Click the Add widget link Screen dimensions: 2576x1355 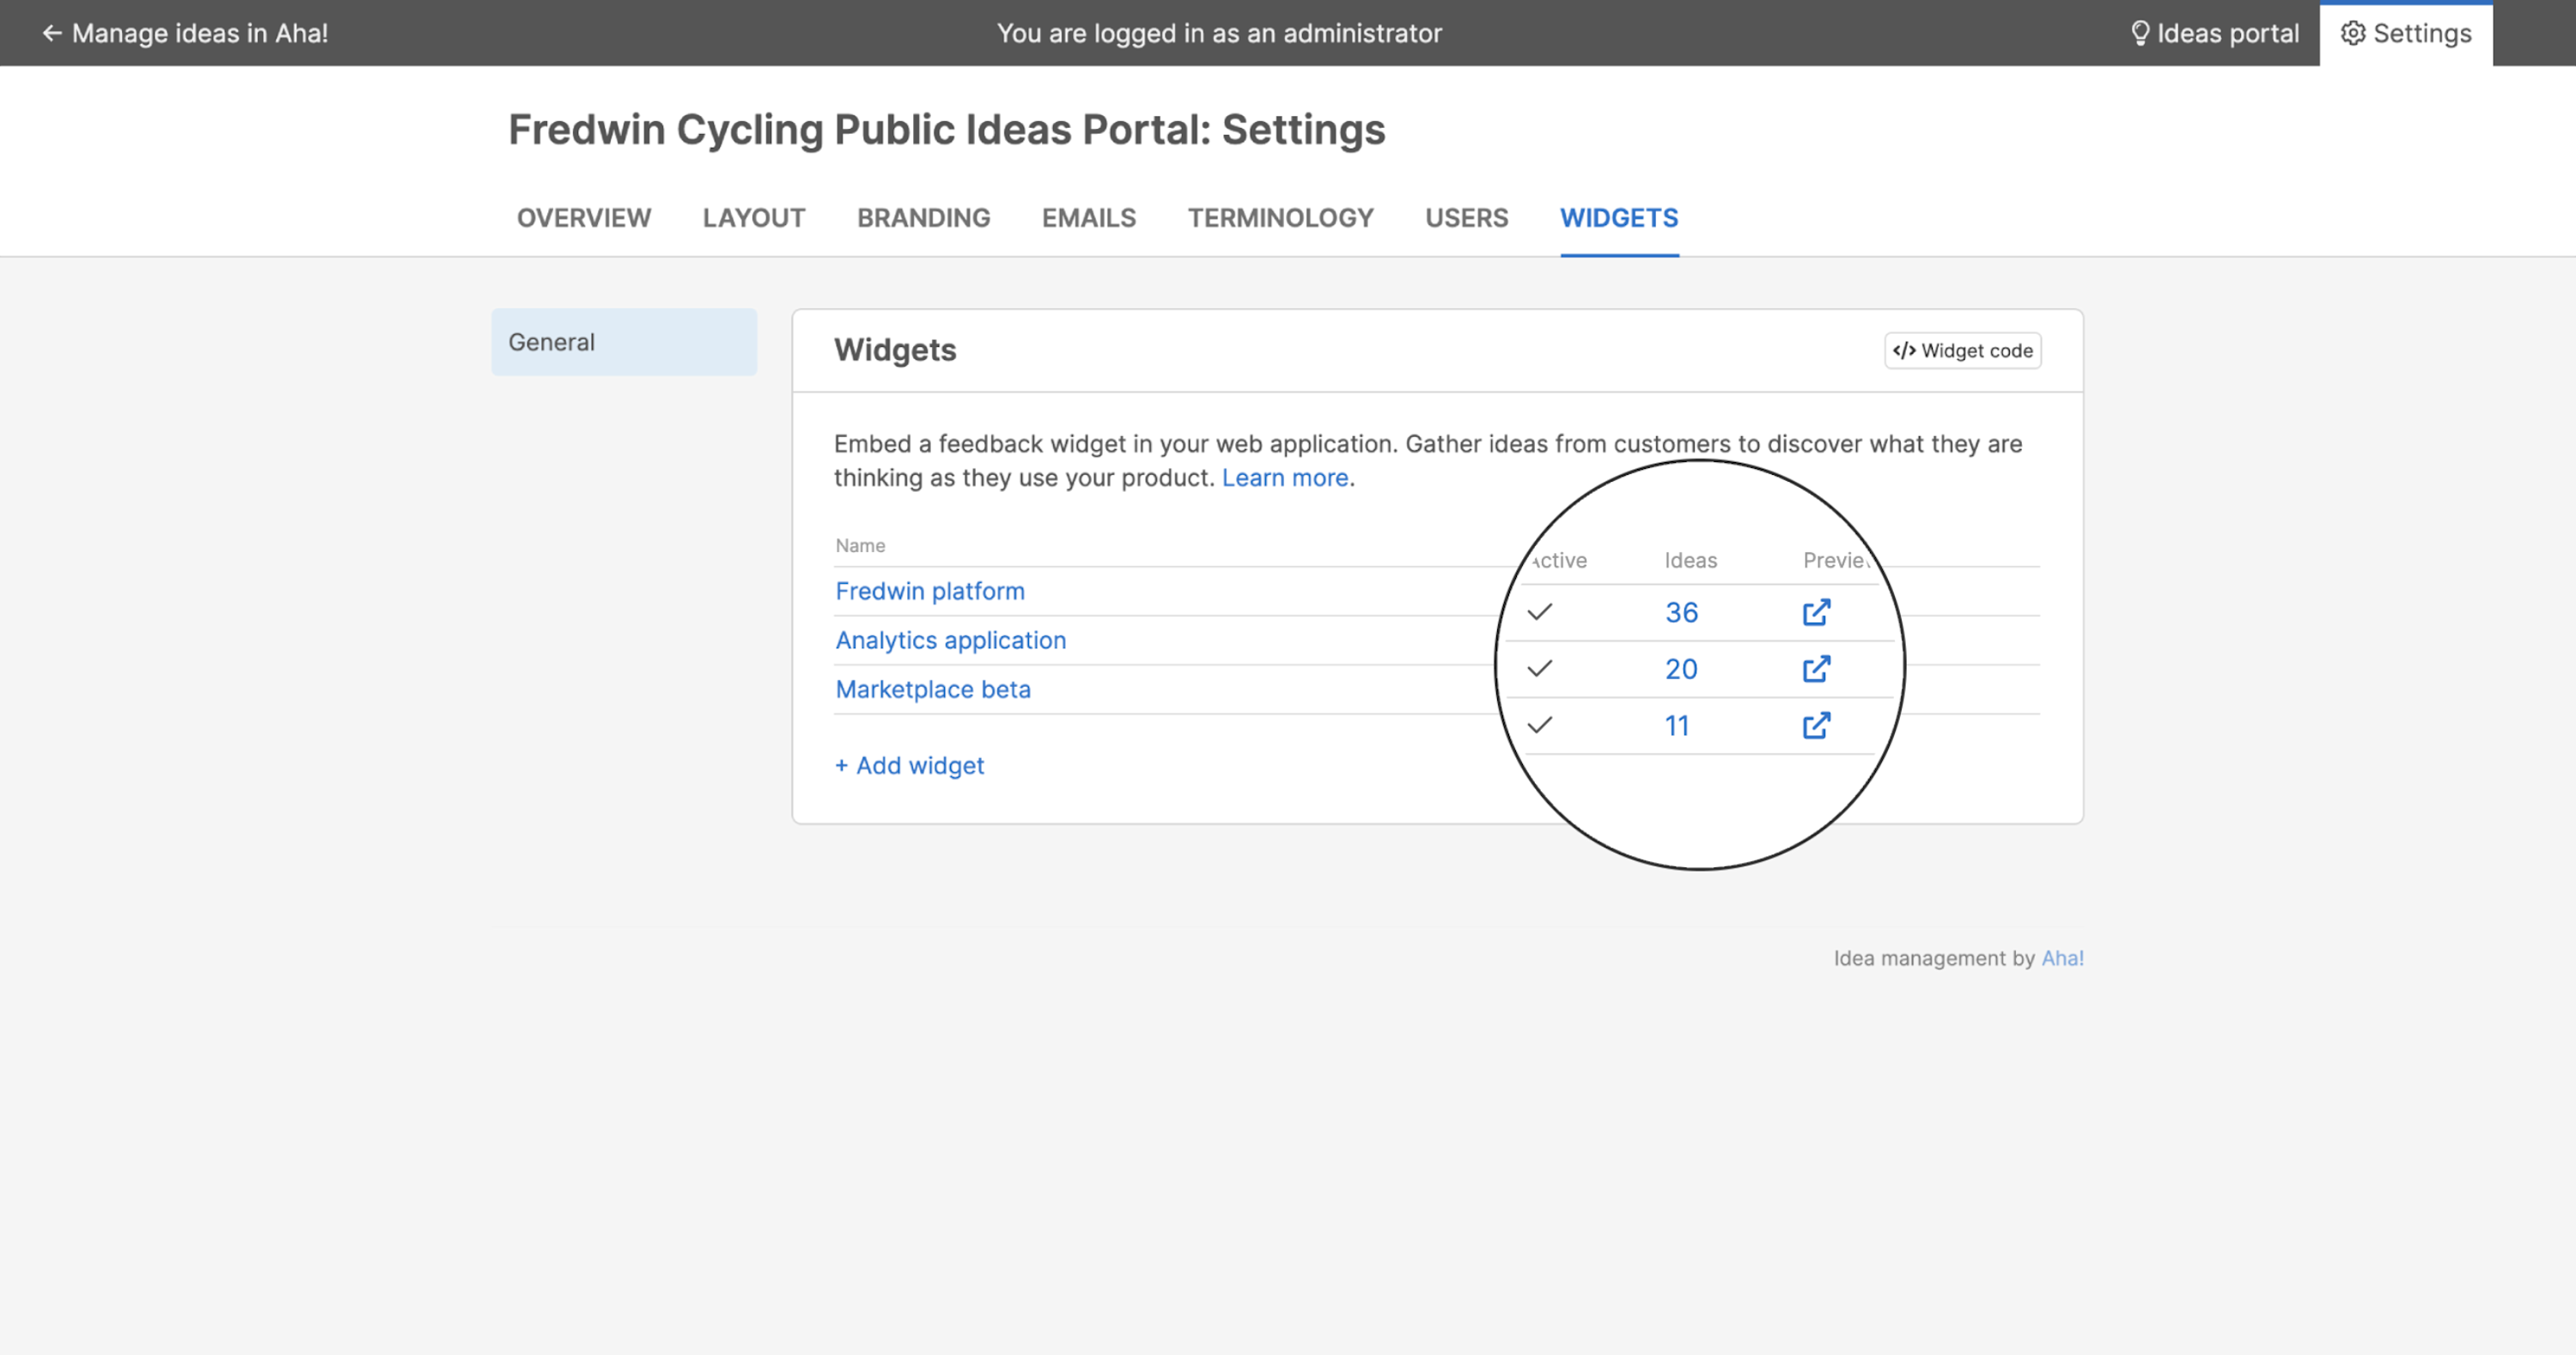909,765
